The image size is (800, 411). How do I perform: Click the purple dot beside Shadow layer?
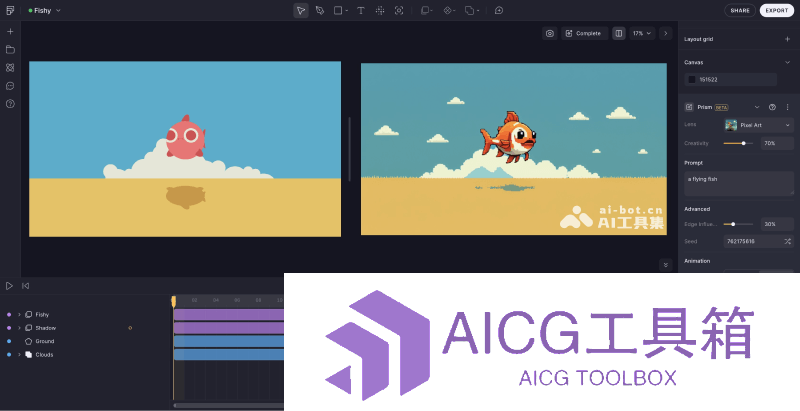pos(9,328)
